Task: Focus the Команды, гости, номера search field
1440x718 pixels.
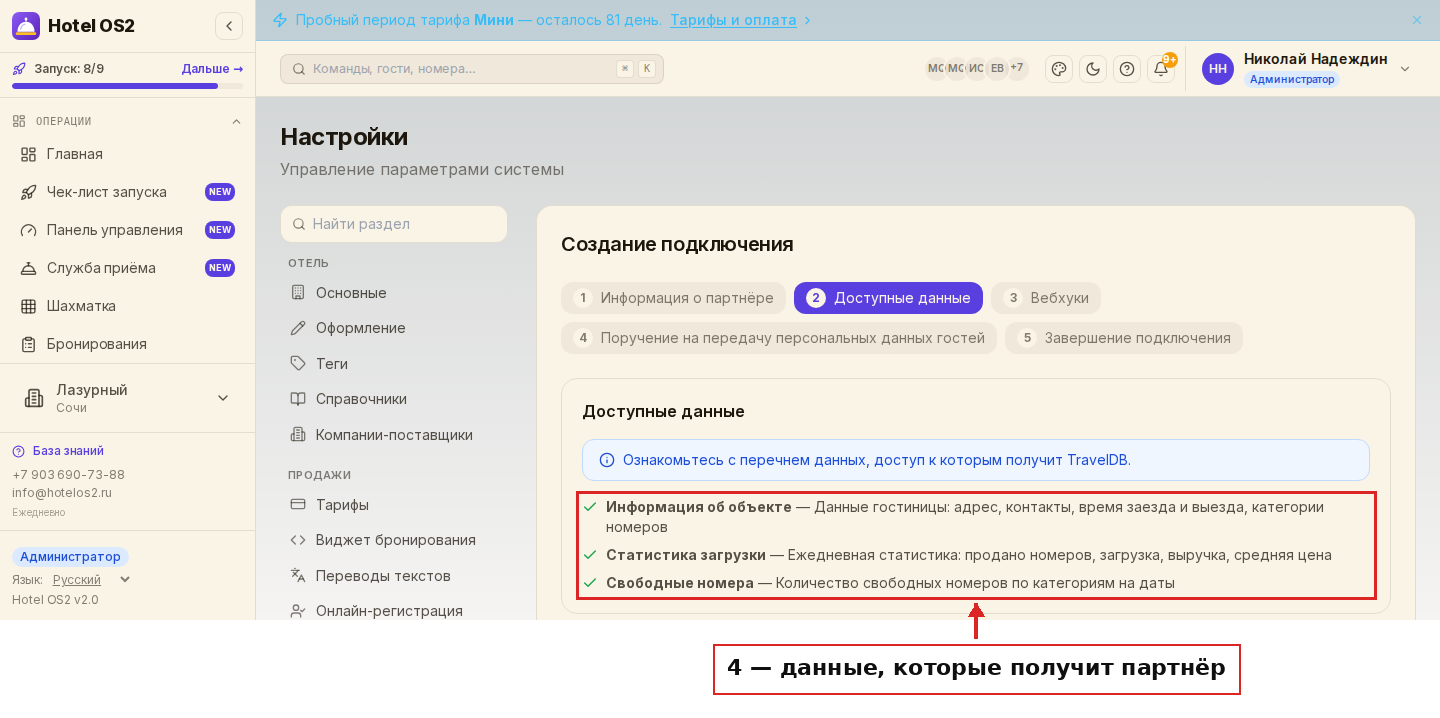Action: click(472, 69)
